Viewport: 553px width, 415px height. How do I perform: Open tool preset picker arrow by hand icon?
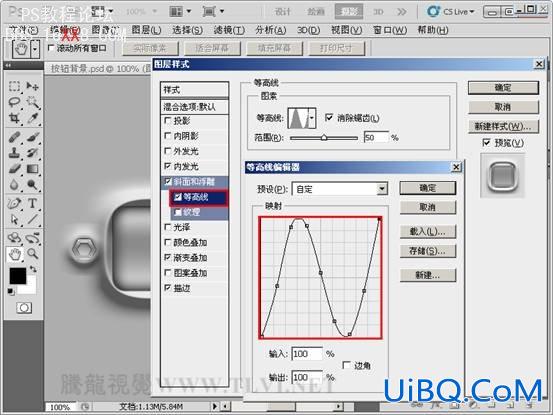(35, 49)
